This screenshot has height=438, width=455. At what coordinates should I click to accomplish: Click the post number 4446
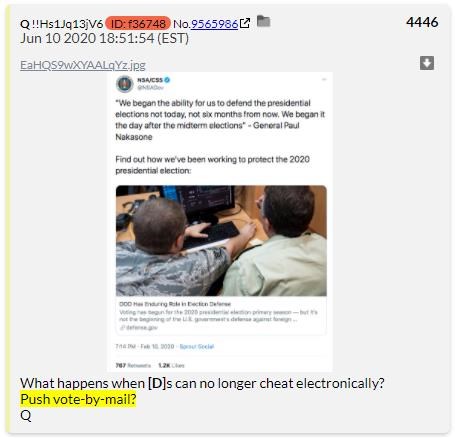[422, 22]
